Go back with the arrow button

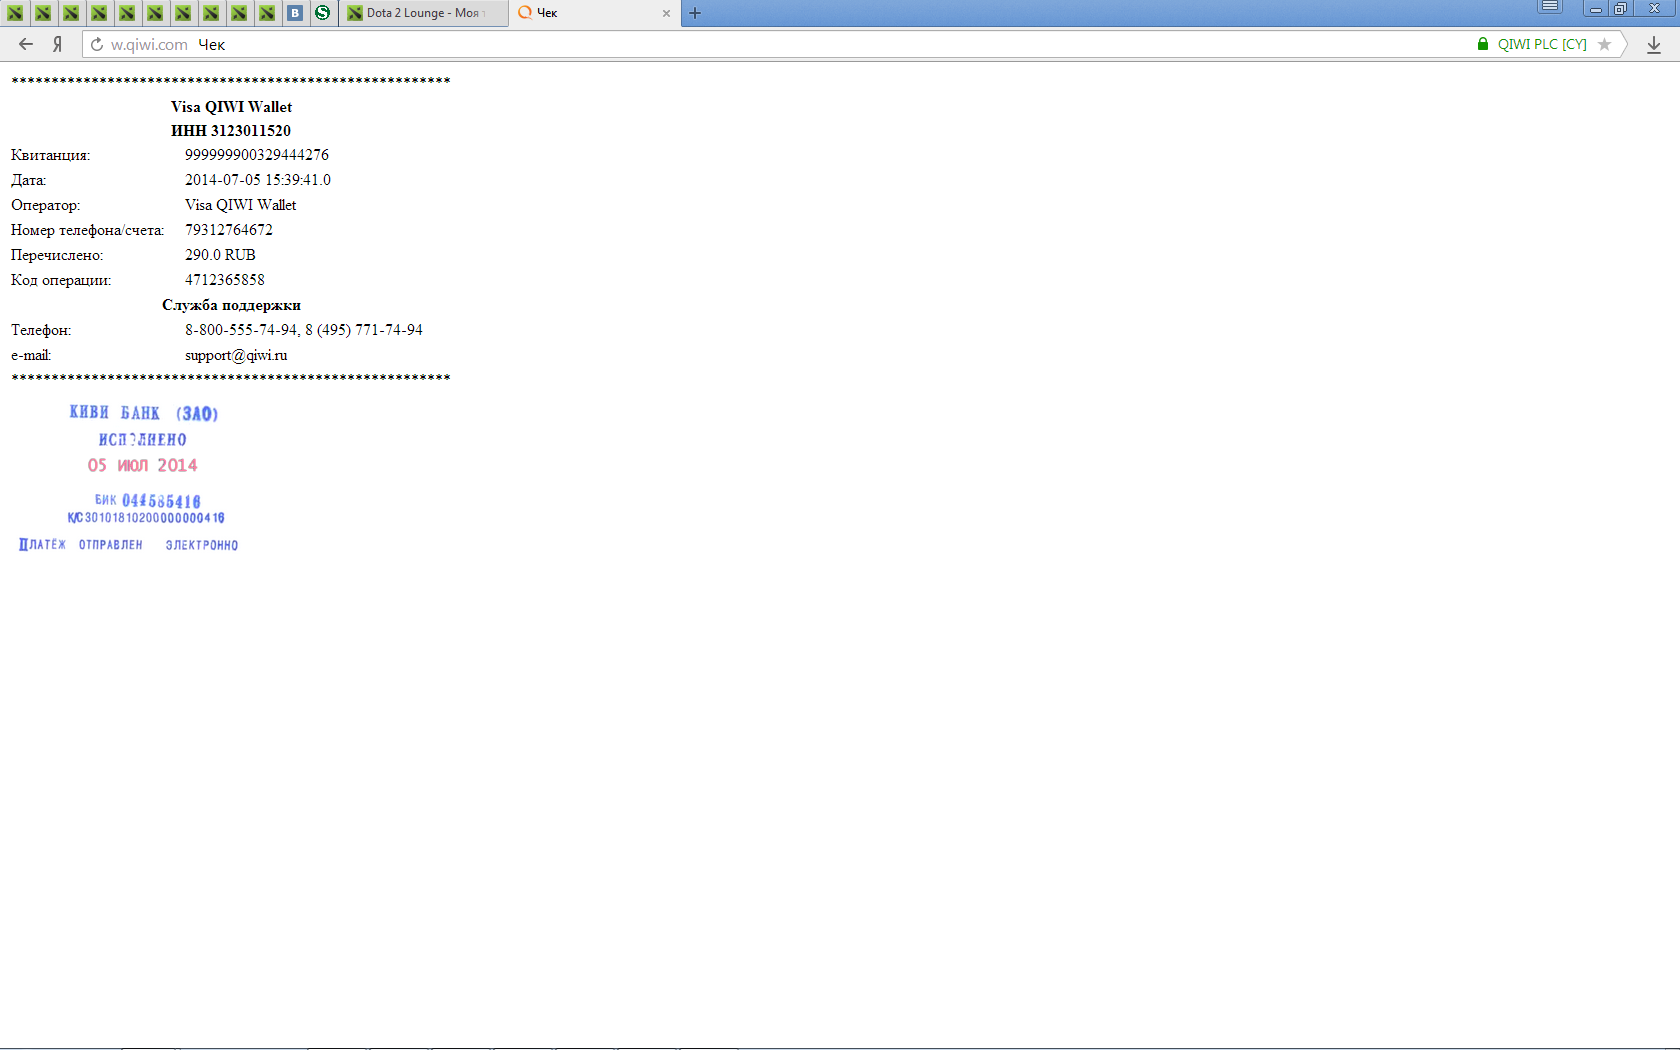coord(26,44)
